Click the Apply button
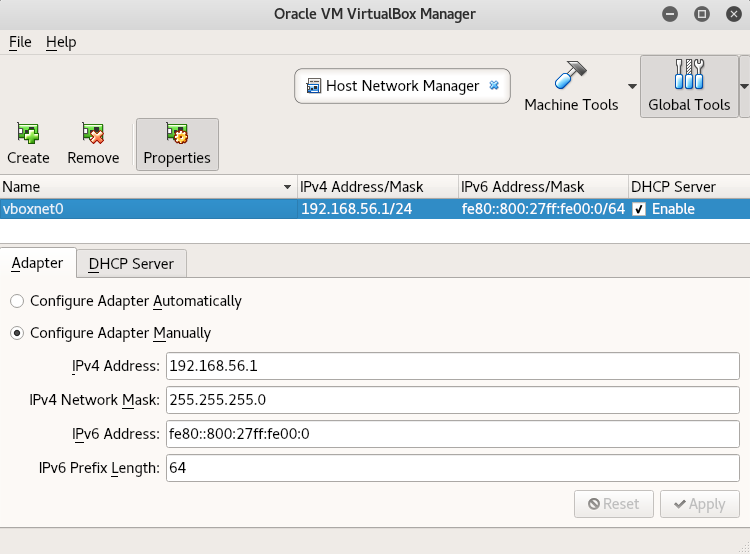 pyautogui.click(x=700, y=504)
